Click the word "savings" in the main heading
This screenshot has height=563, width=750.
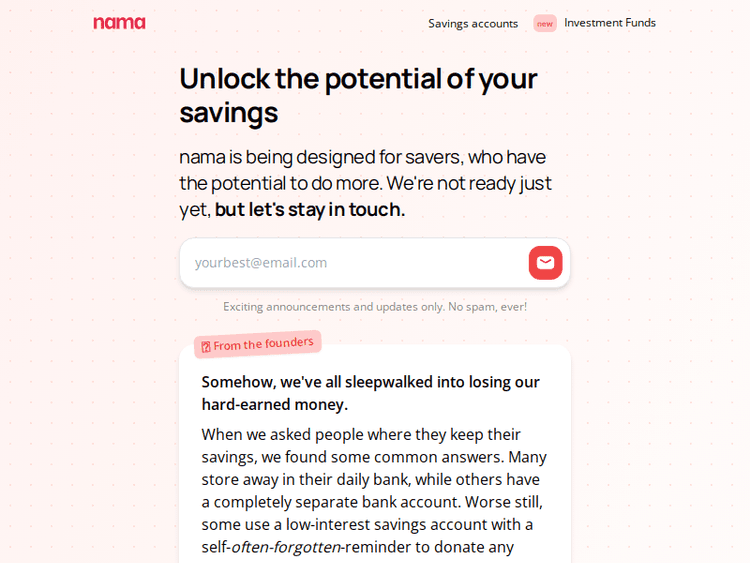pos(228,112)
